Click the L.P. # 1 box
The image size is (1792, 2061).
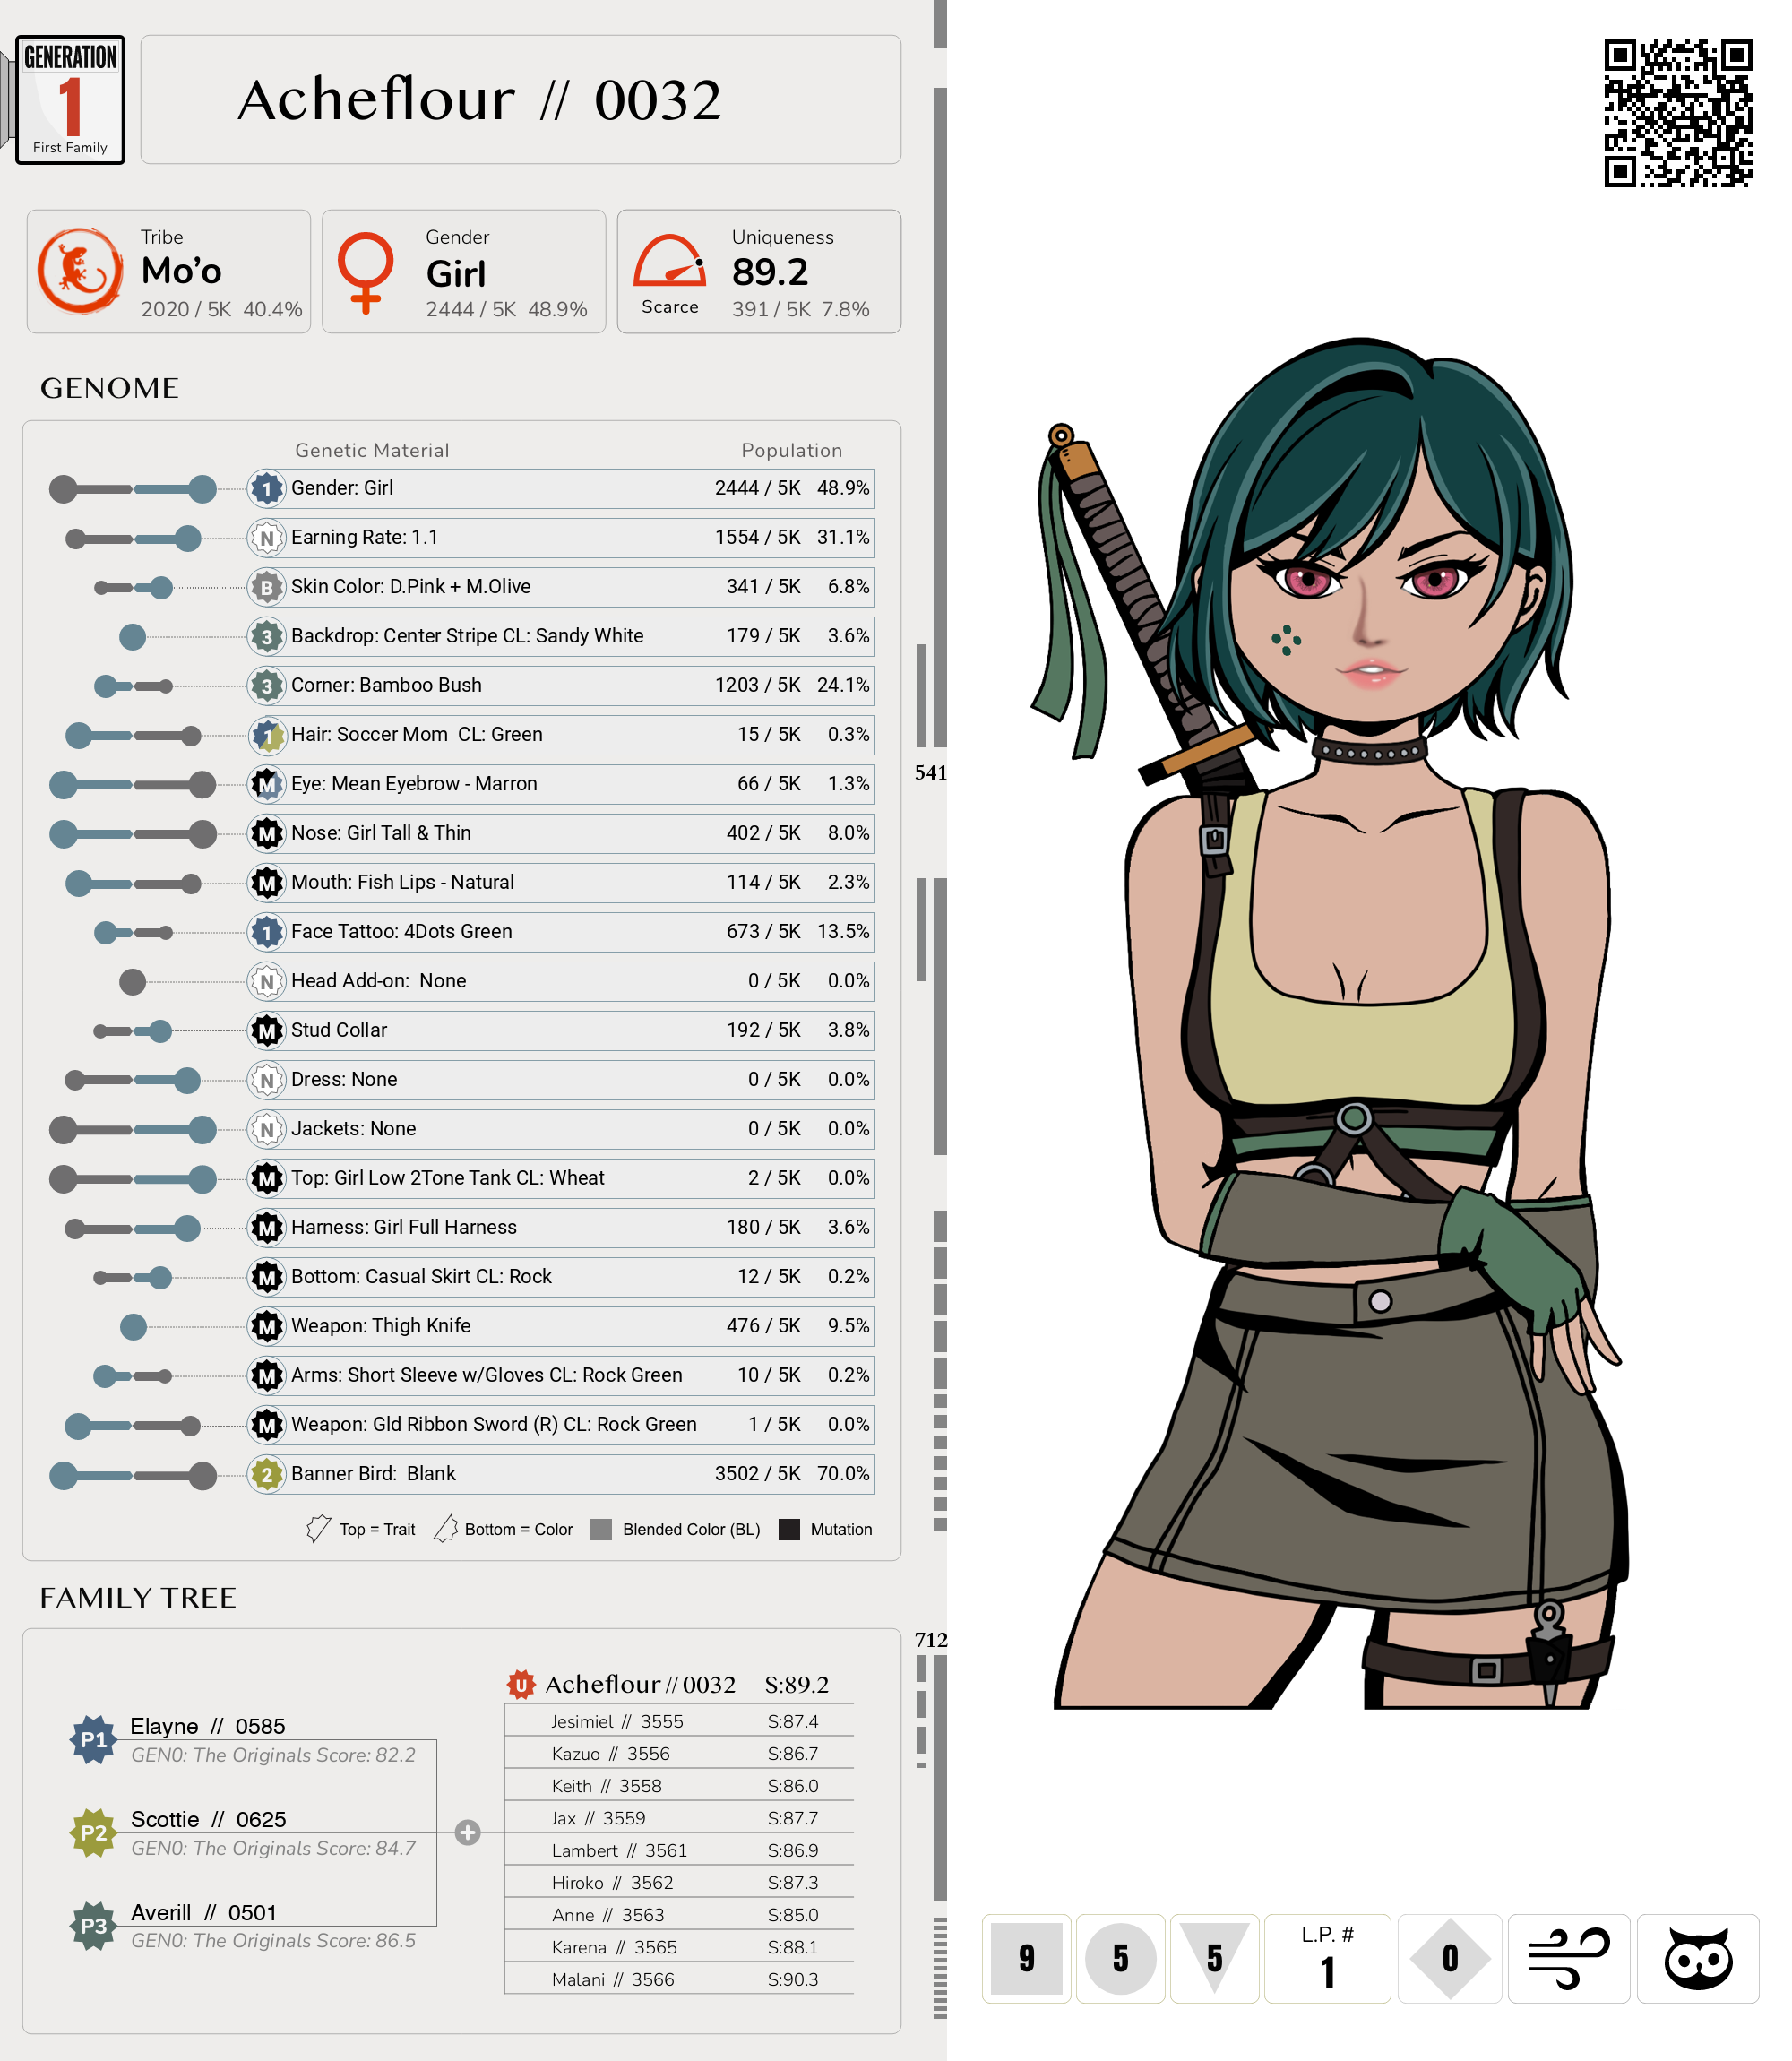click(x=1327, y=1958)
